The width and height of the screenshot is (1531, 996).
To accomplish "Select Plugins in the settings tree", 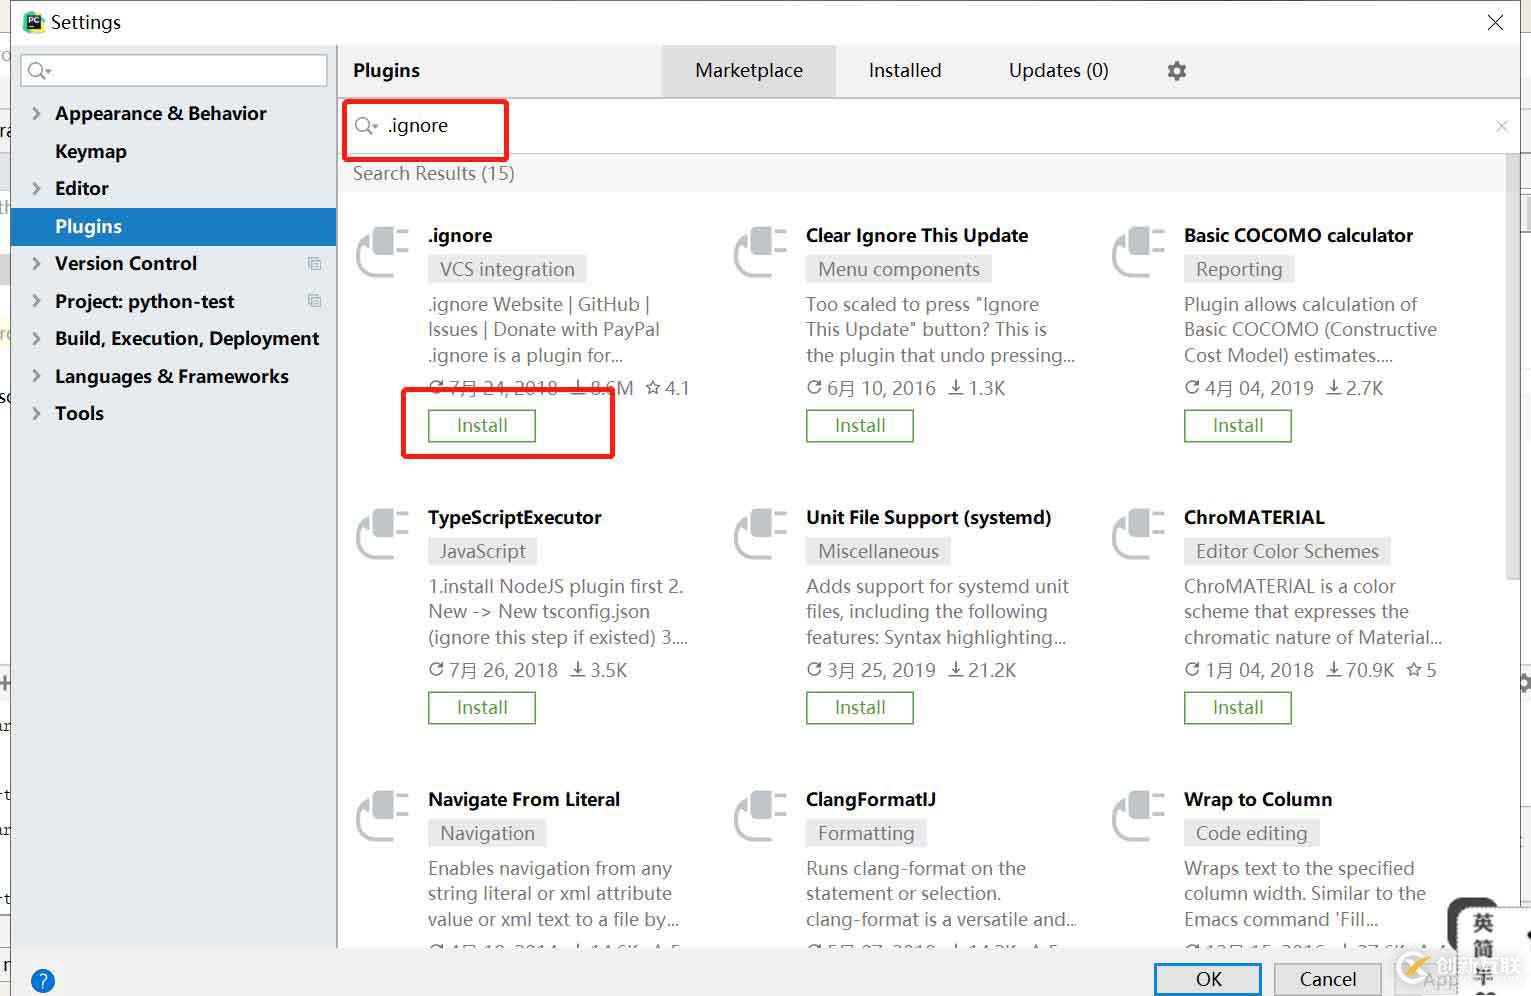I will [x=173, y=227].
